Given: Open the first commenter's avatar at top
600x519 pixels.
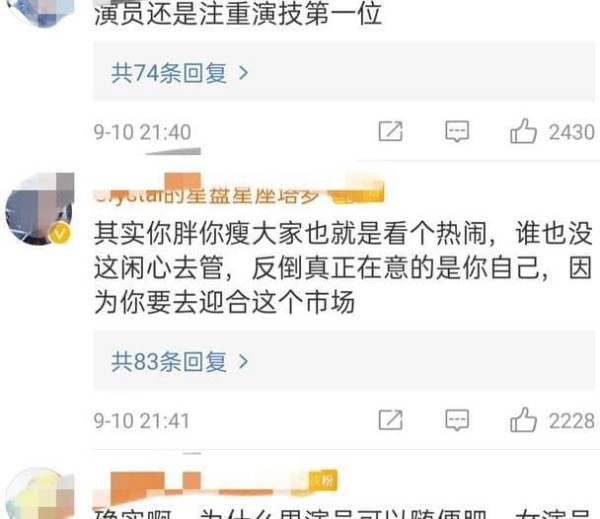Looking at the screenshot, I should point(41,13).
